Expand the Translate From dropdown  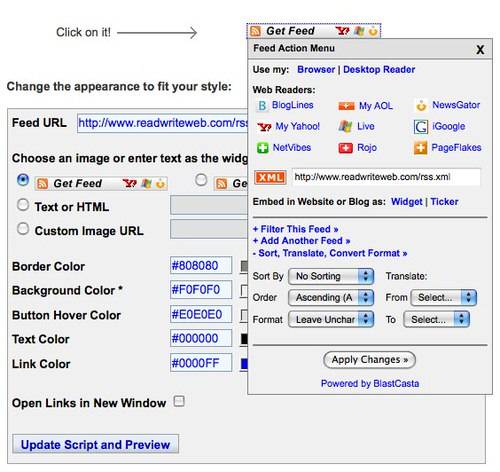tap(444, 298)
